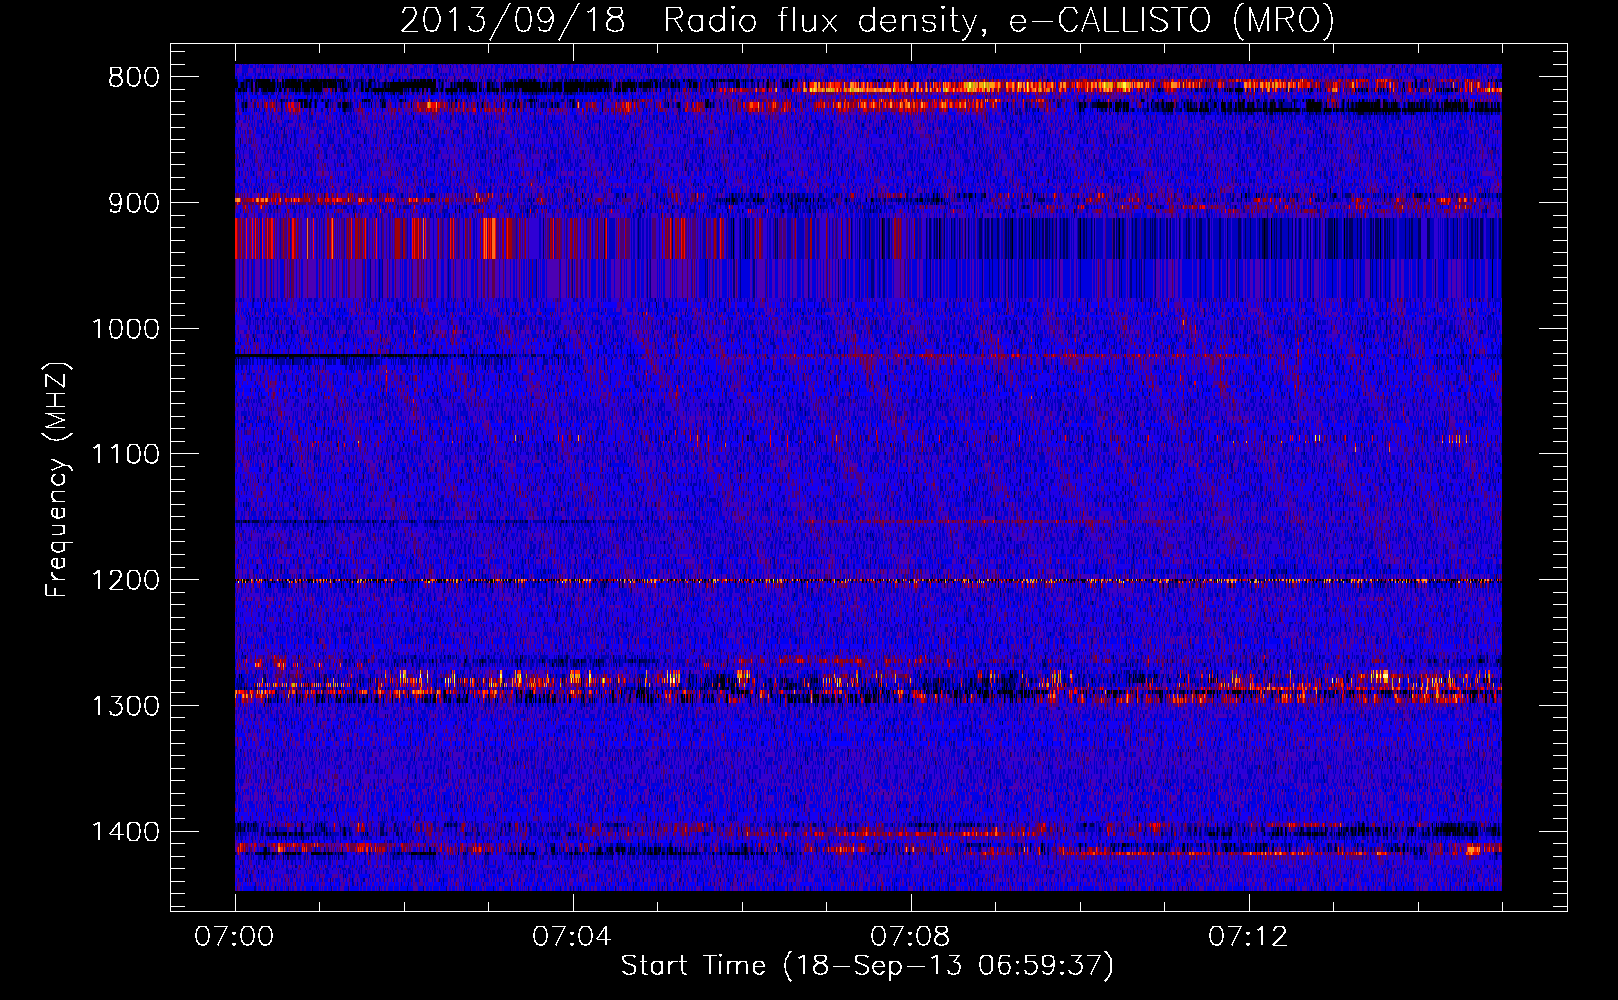Click the 900 frequency tick label
This screenshot has height=1000, width=1618.
pyautogui.click(x=133, y=203)
